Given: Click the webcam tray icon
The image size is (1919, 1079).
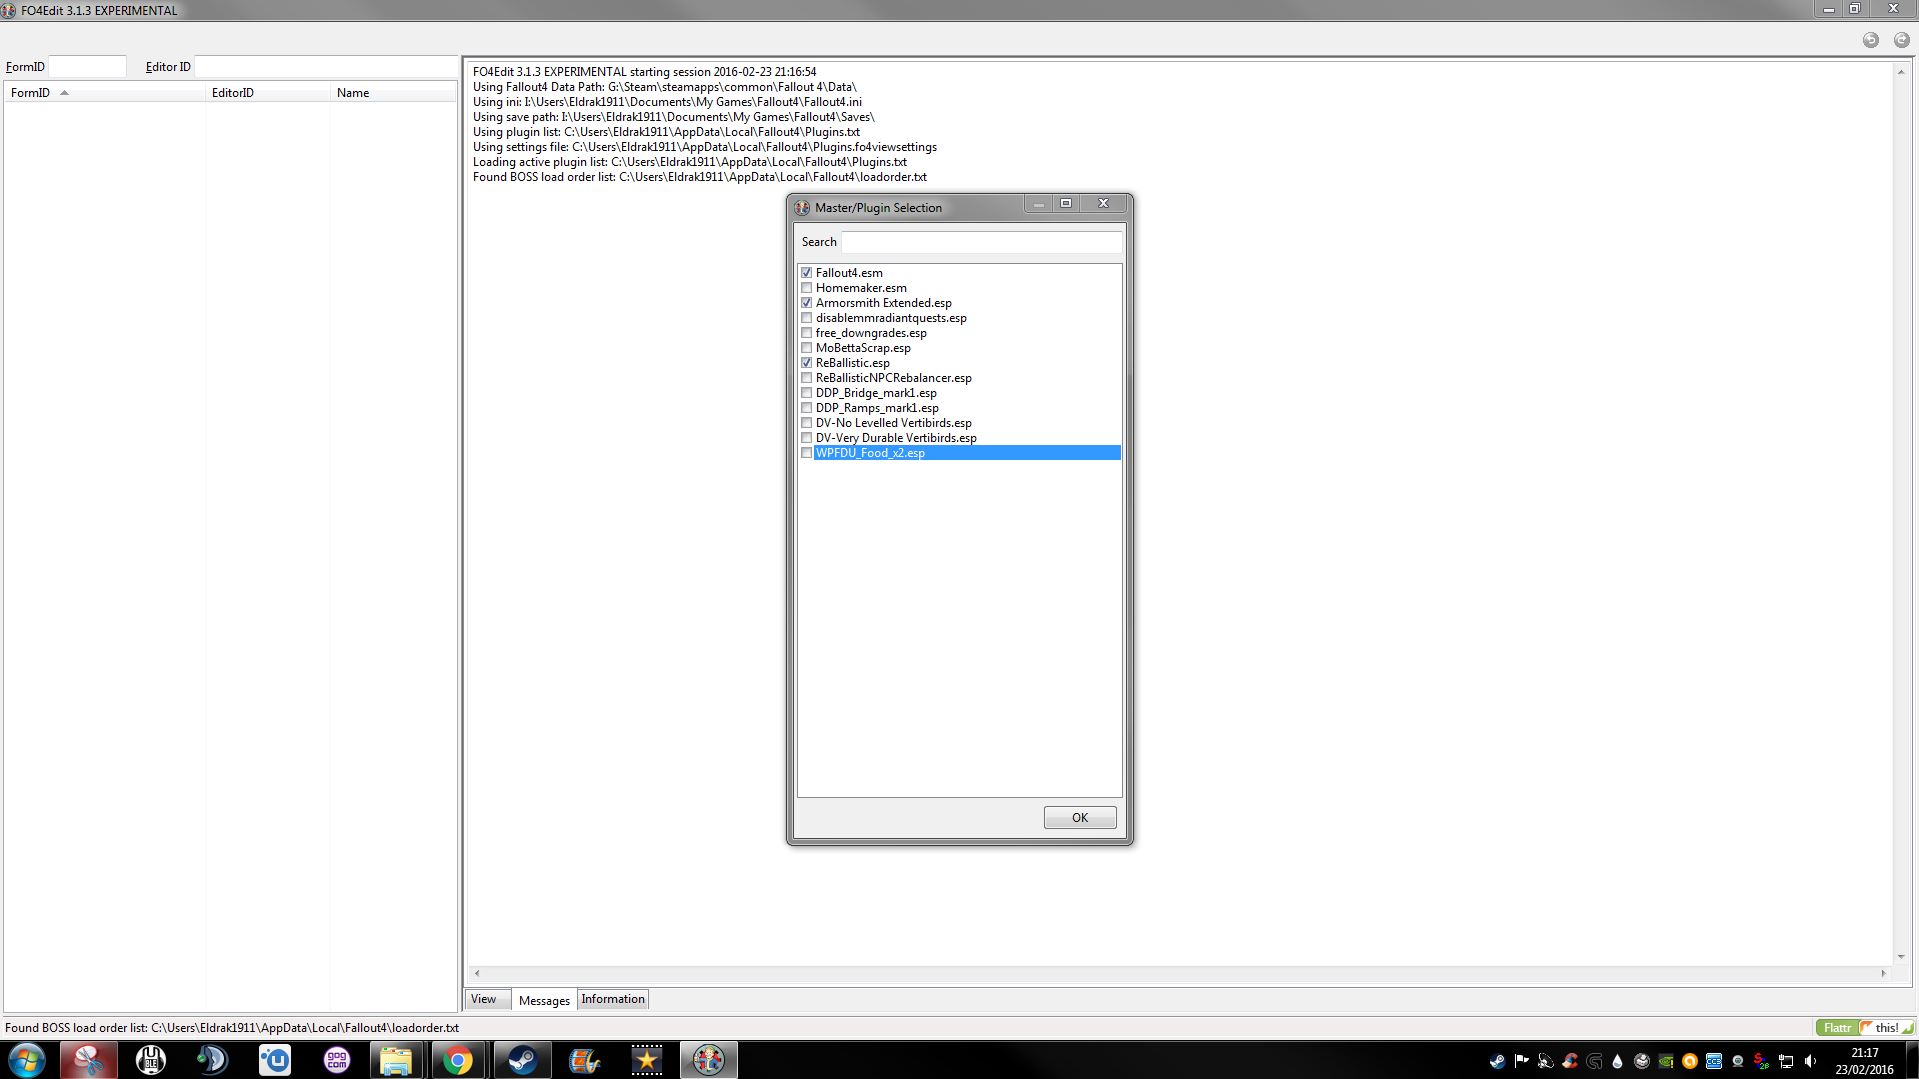Looking at the screenshot, I should click(x=1738, y=1061).
